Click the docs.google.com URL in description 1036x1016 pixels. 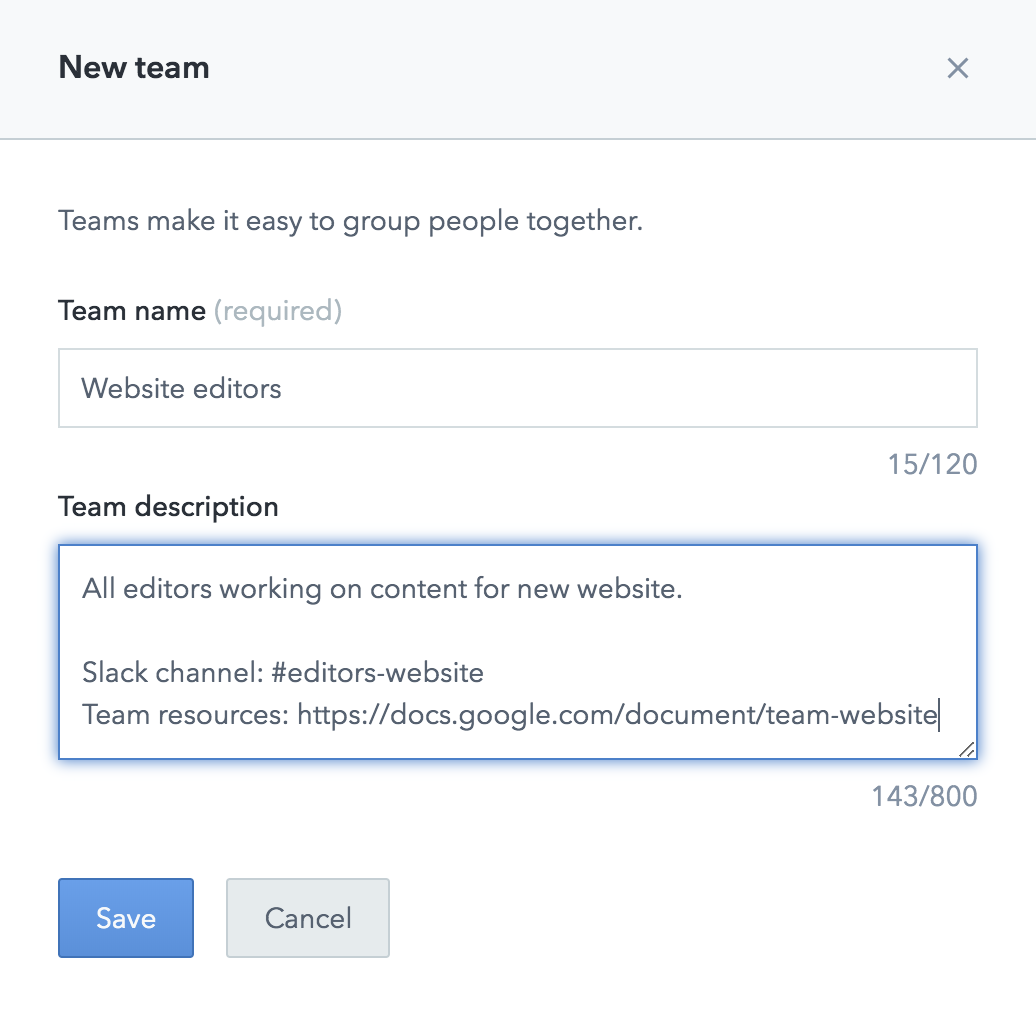pos(617,715)
